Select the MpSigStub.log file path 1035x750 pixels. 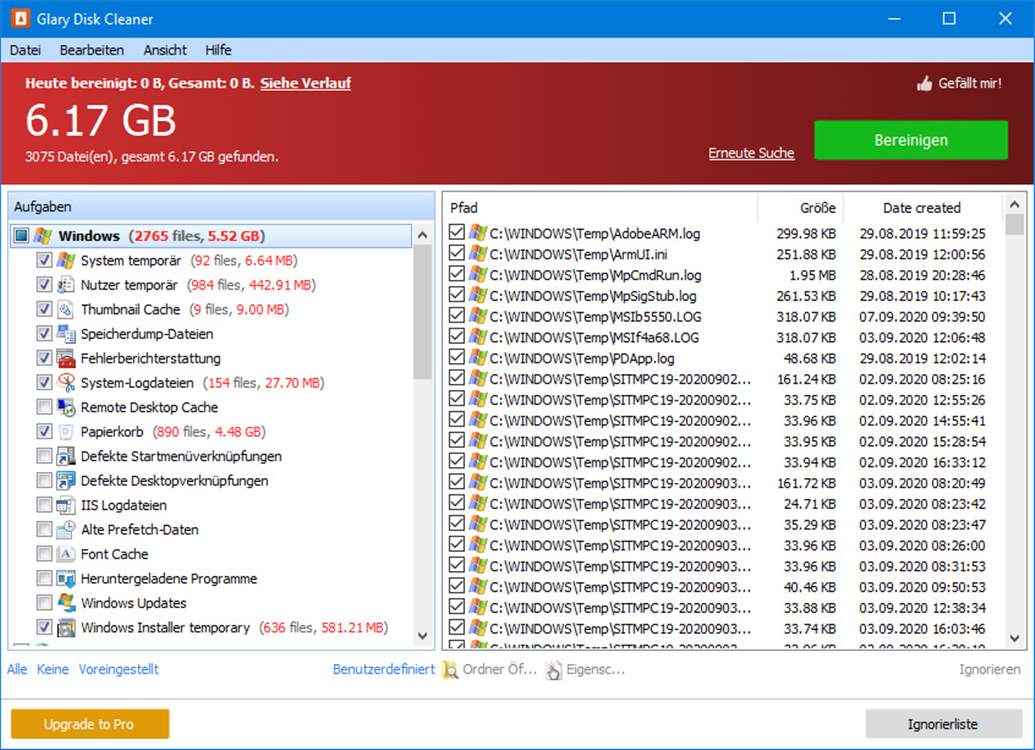click(x=593, y=296)
